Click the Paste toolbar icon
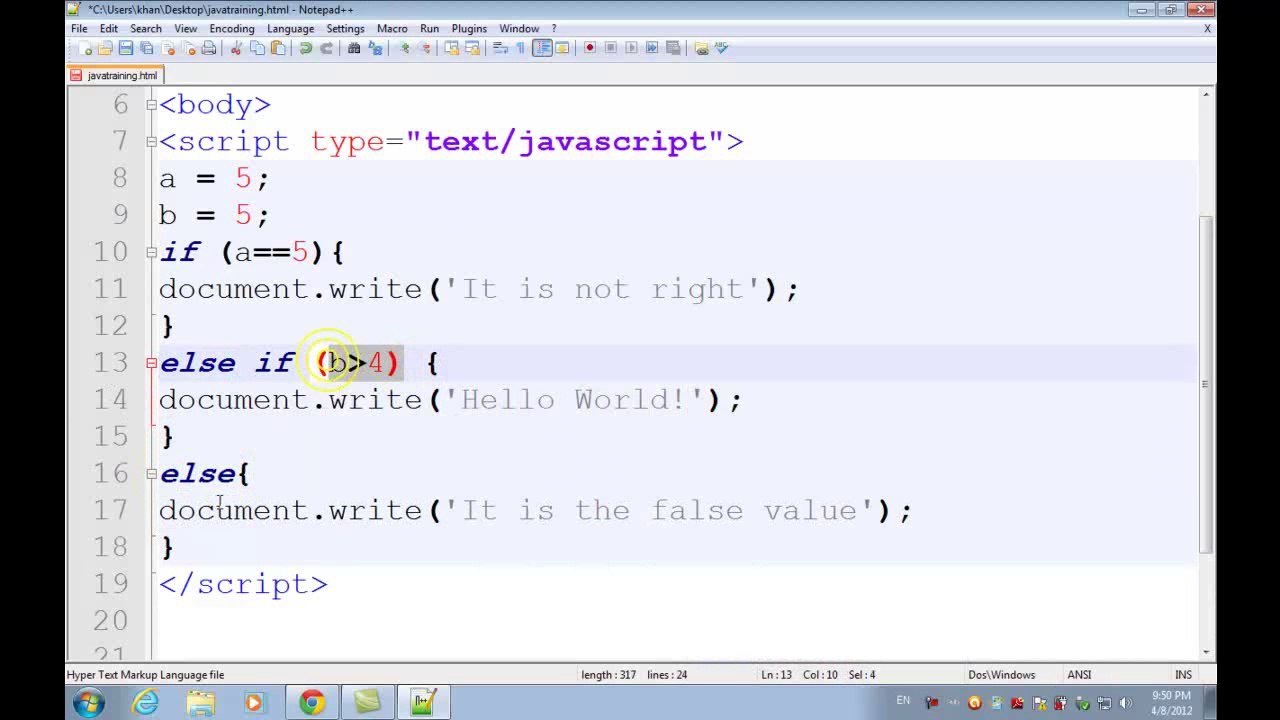Screen dimensions: 1280x720 (x=277, y=48)
